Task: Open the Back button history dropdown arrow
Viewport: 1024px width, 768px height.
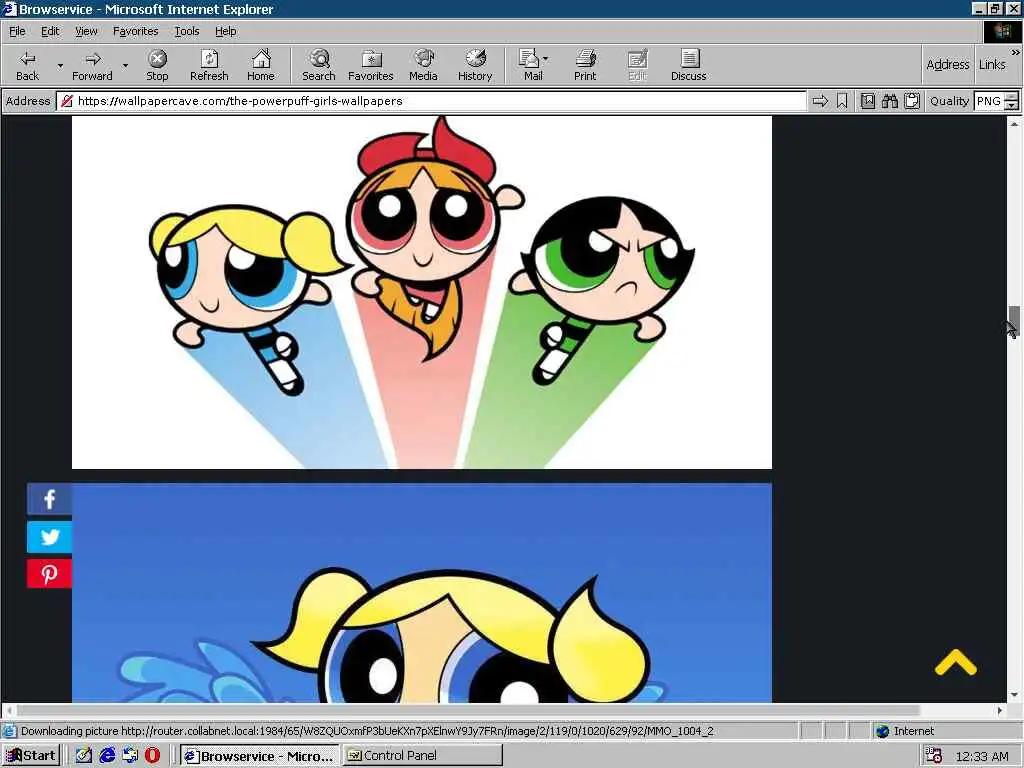Action: pyautogui.click(x=60, y=65)
